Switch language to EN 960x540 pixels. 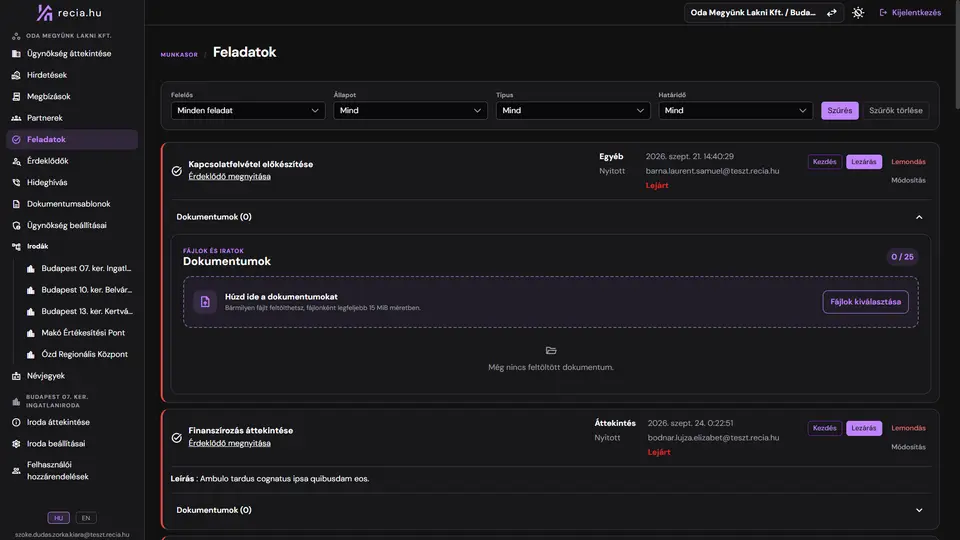[x=86, y=518]
